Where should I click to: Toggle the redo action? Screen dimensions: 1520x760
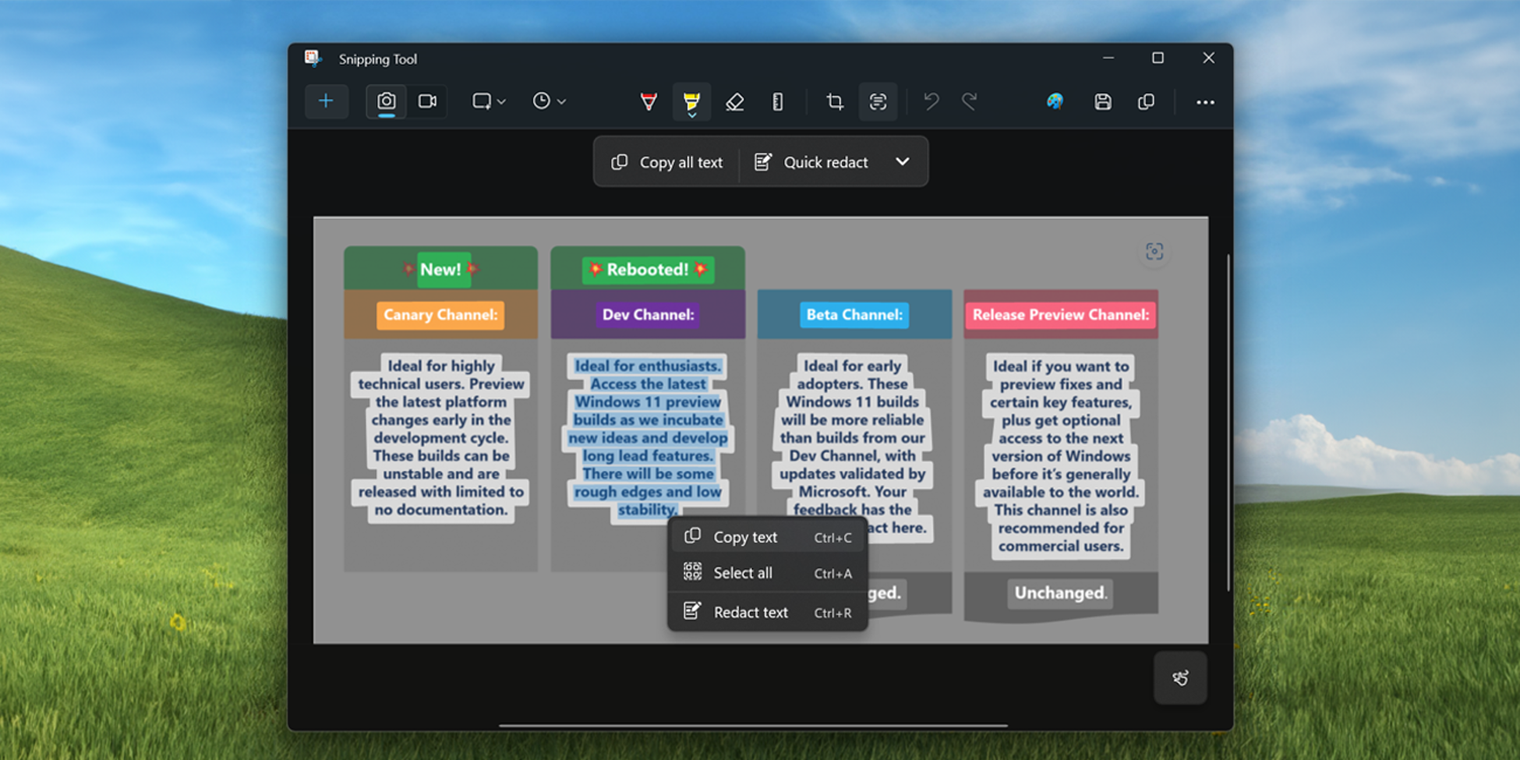(969, 101)
